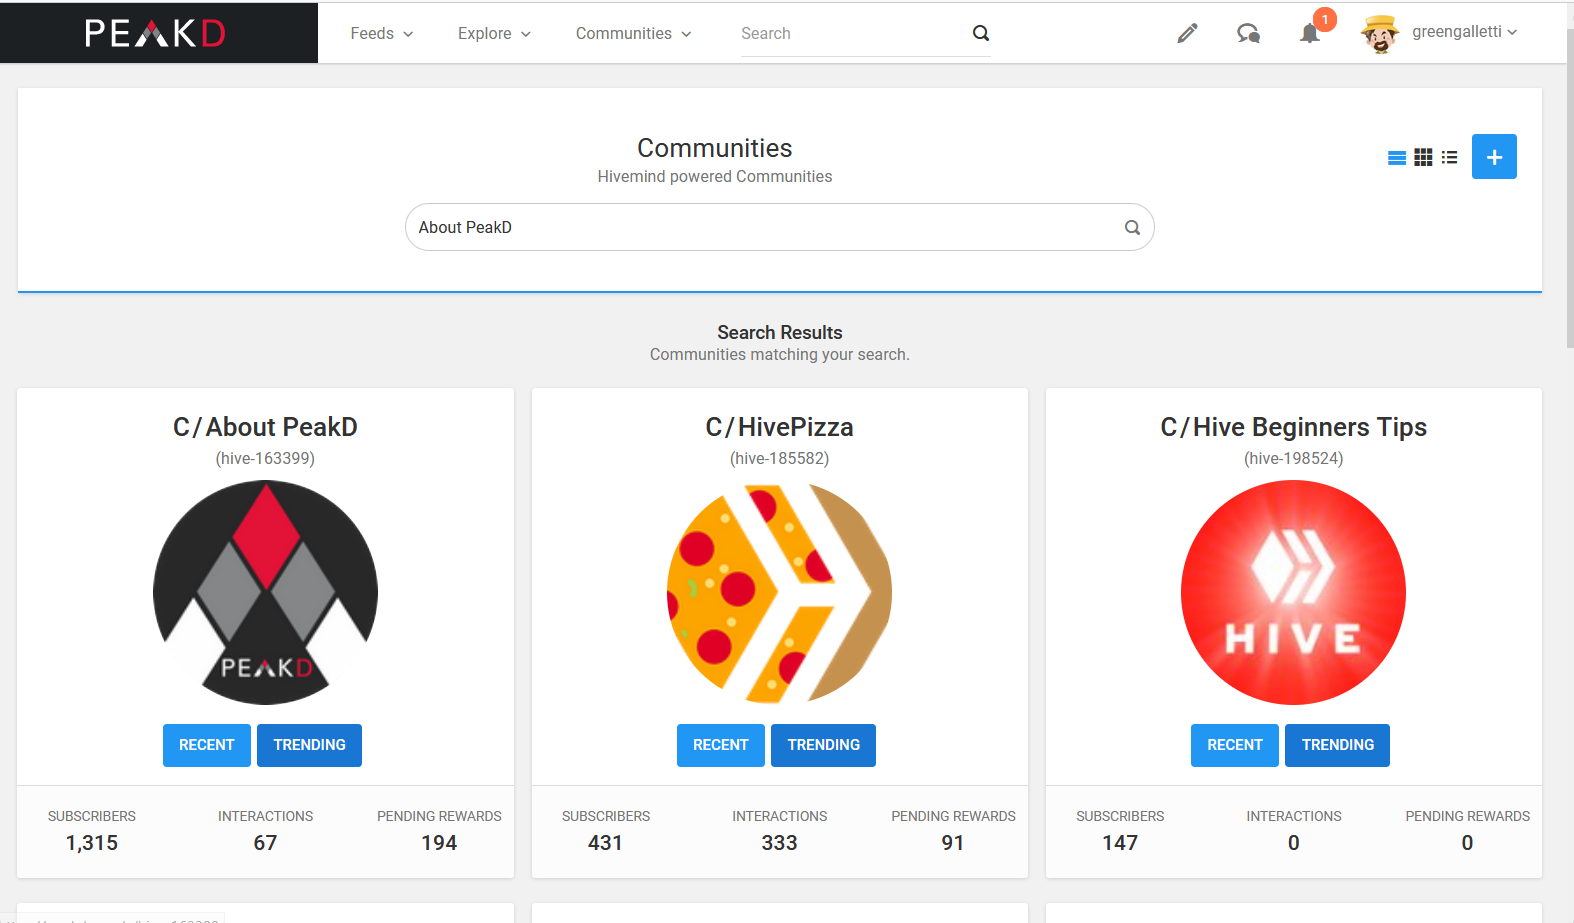Click the page vertical scrollbar
The height and width of the screenshot is (923, 1574).
[x=1570, y=190]
